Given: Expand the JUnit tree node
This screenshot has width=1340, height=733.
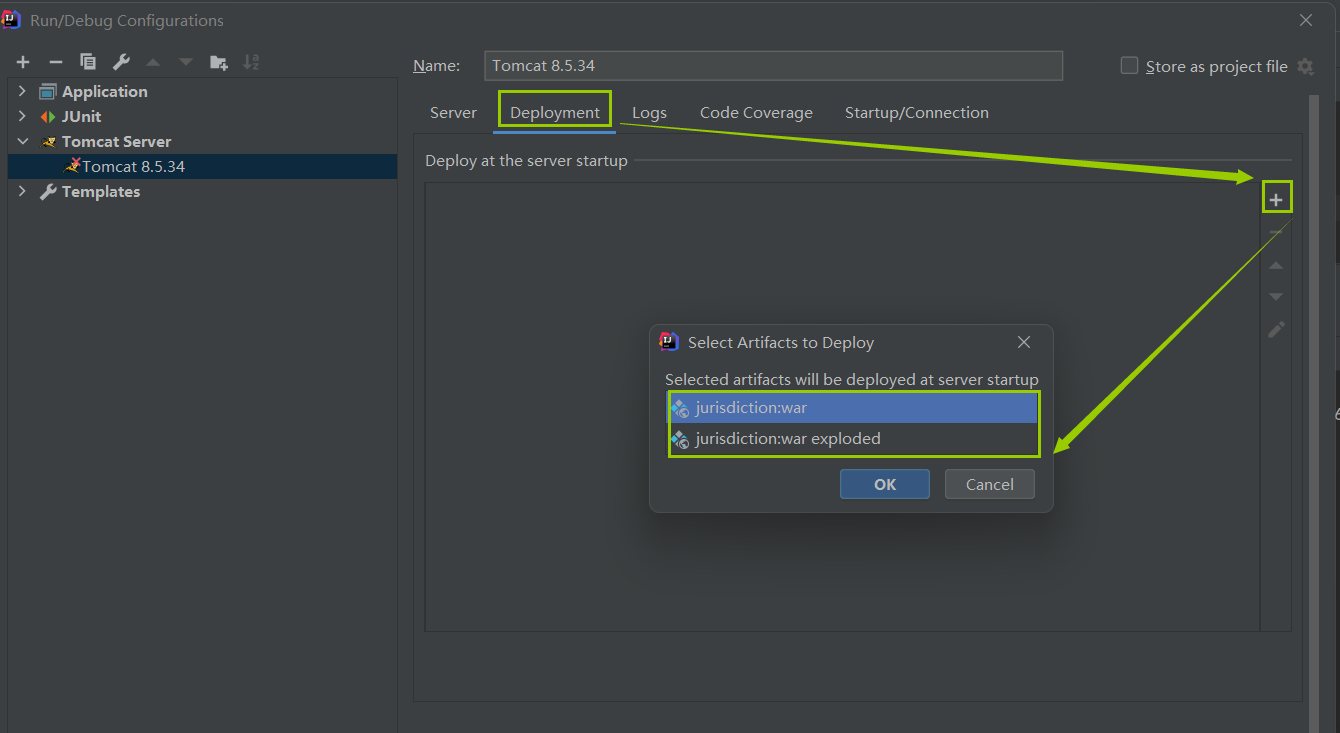Looking at the screenshot, I should pos(22,116).
